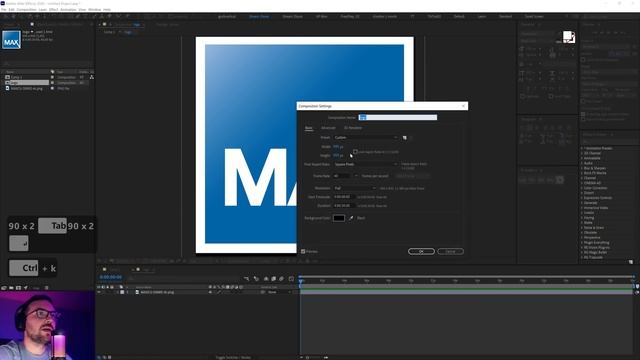Click the MAX logo thumbnail in Project panel

tap(11, 40)
